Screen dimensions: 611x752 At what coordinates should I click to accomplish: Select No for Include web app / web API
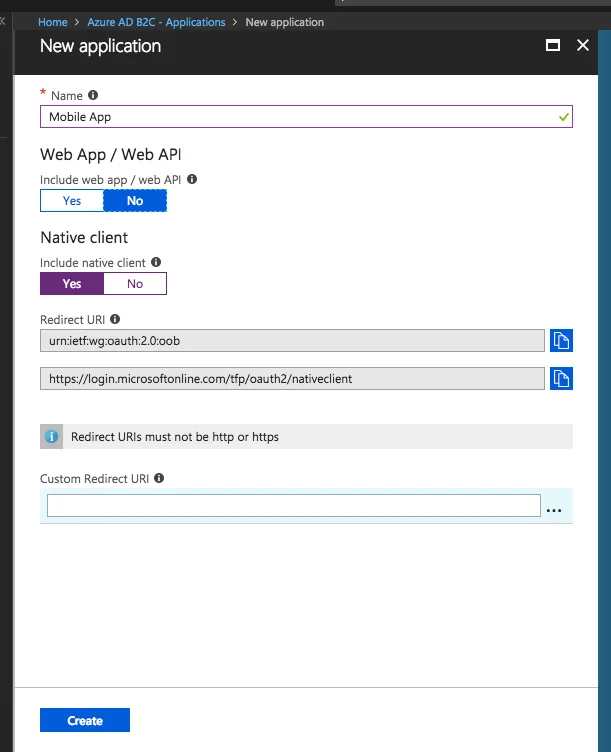pos(135,200)
